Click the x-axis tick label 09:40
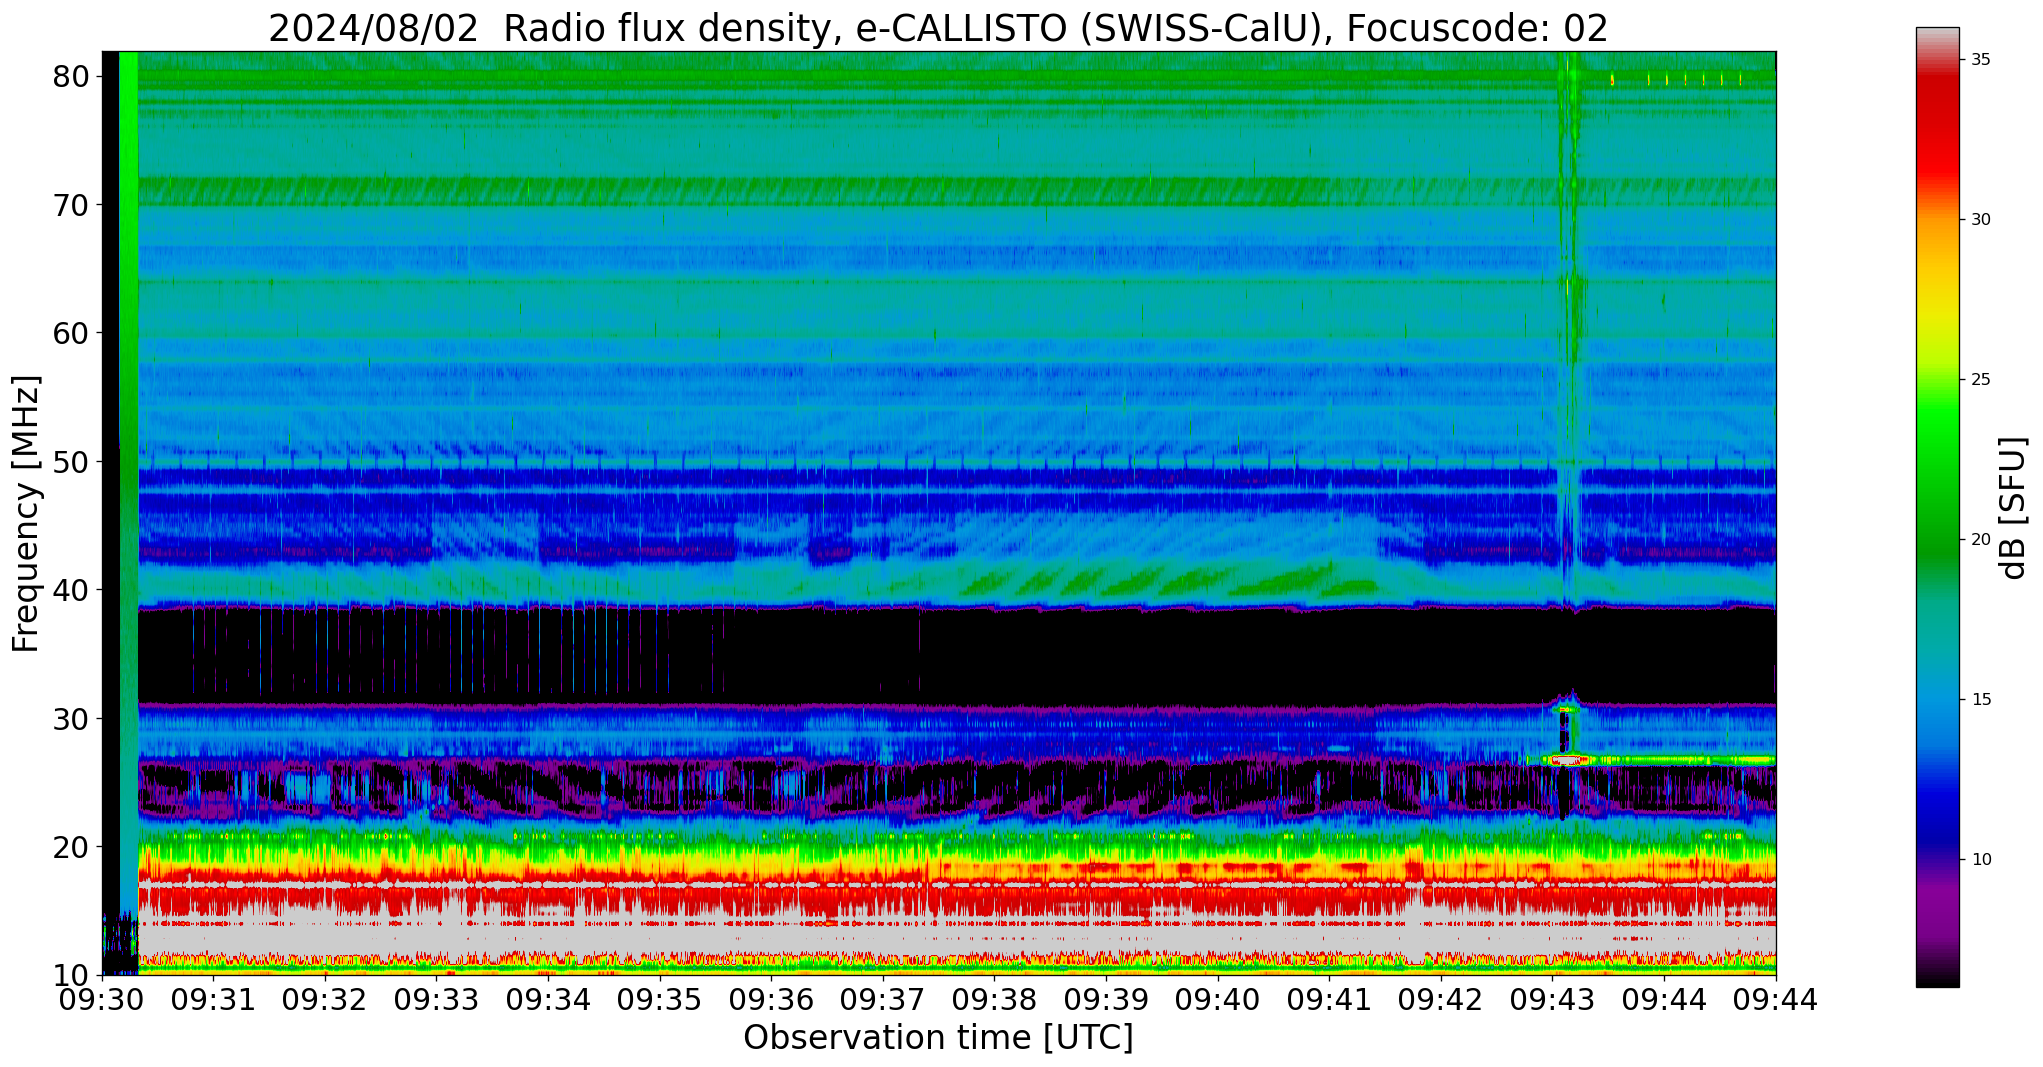2043x1067 pixels. [1217, 999]
